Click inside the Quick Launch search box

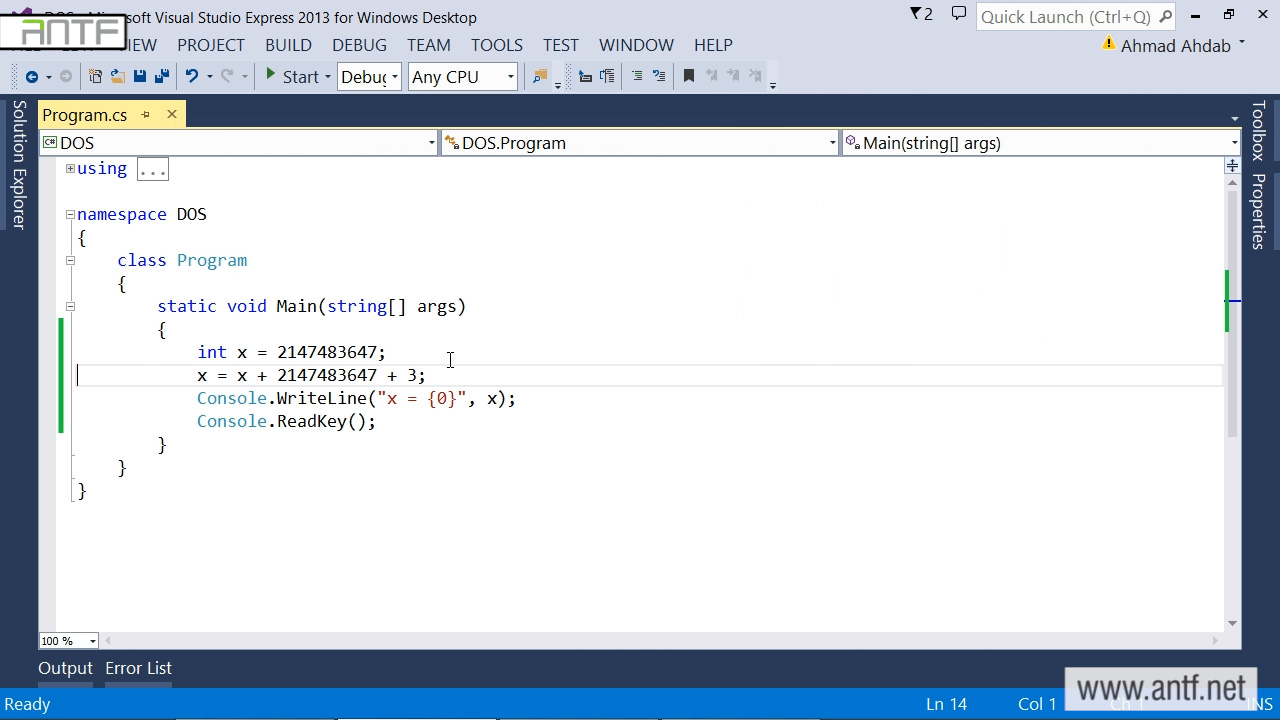(x=1064, y=17)
